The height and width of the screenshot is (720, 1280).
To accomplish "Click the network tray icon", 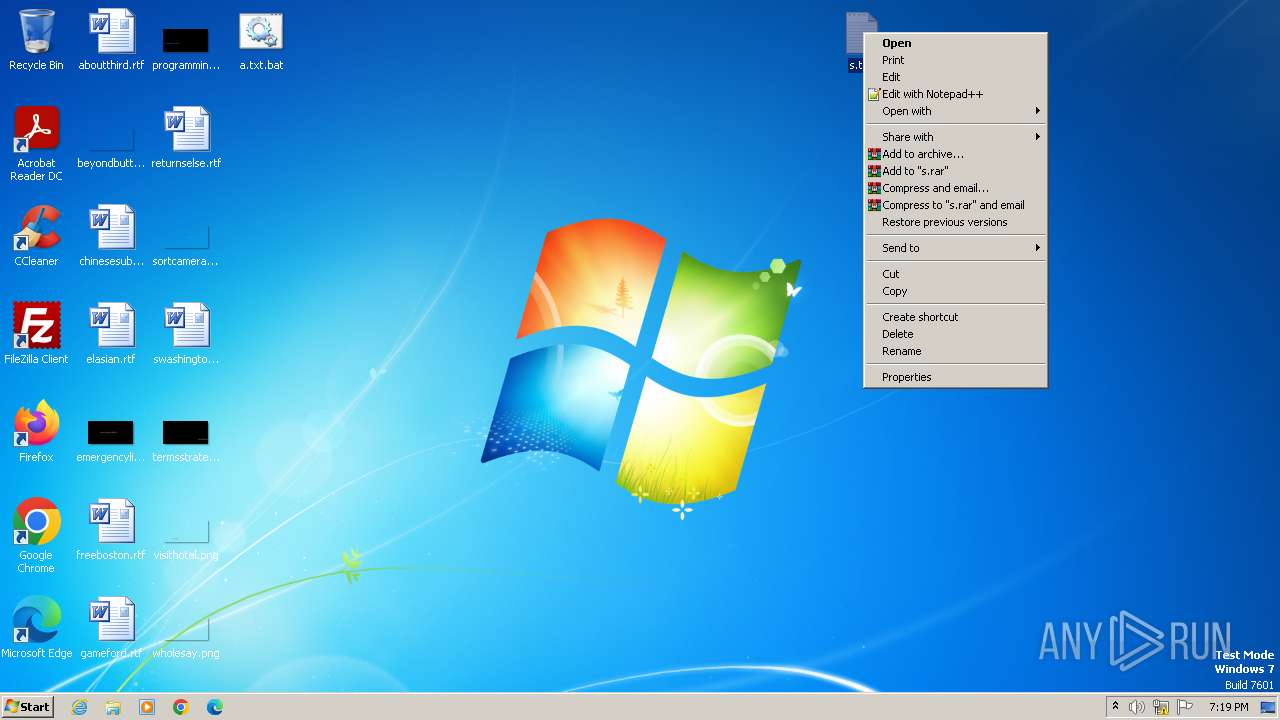I will pyautogui.click(x=1161, y=707).
